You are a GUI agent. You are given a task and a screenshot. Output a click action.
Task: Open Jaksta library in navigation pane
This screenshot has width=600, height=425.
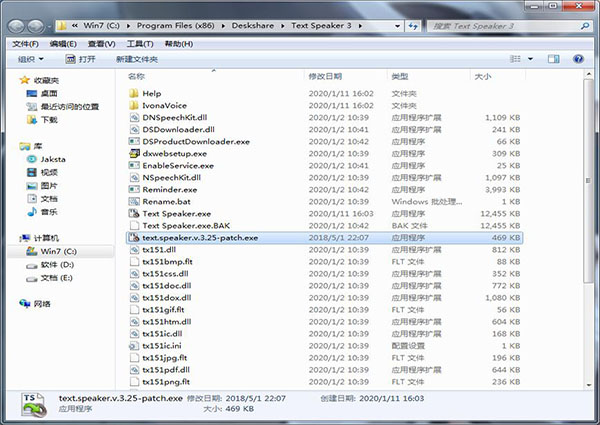coord(52,158)
